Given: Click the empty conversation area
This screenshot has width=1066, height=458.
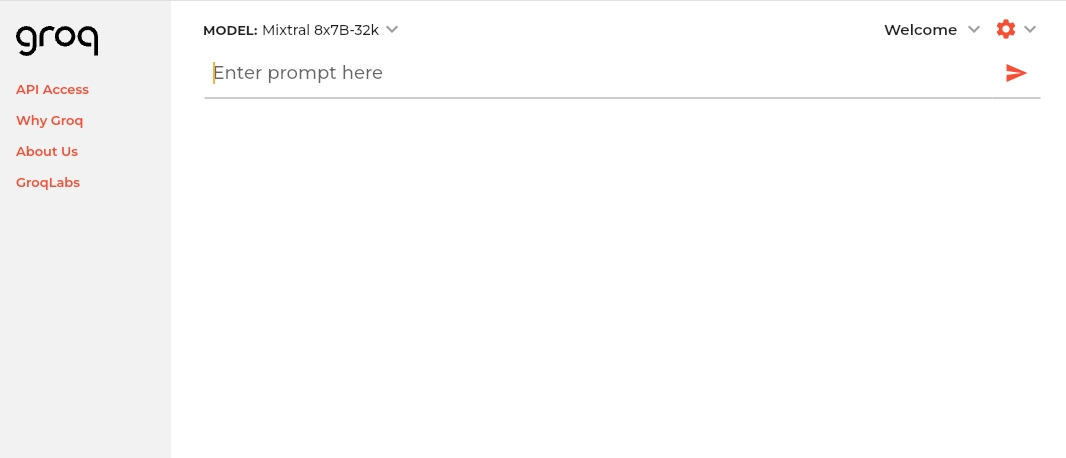Looking at the screenshot, I should pos(620,280).
